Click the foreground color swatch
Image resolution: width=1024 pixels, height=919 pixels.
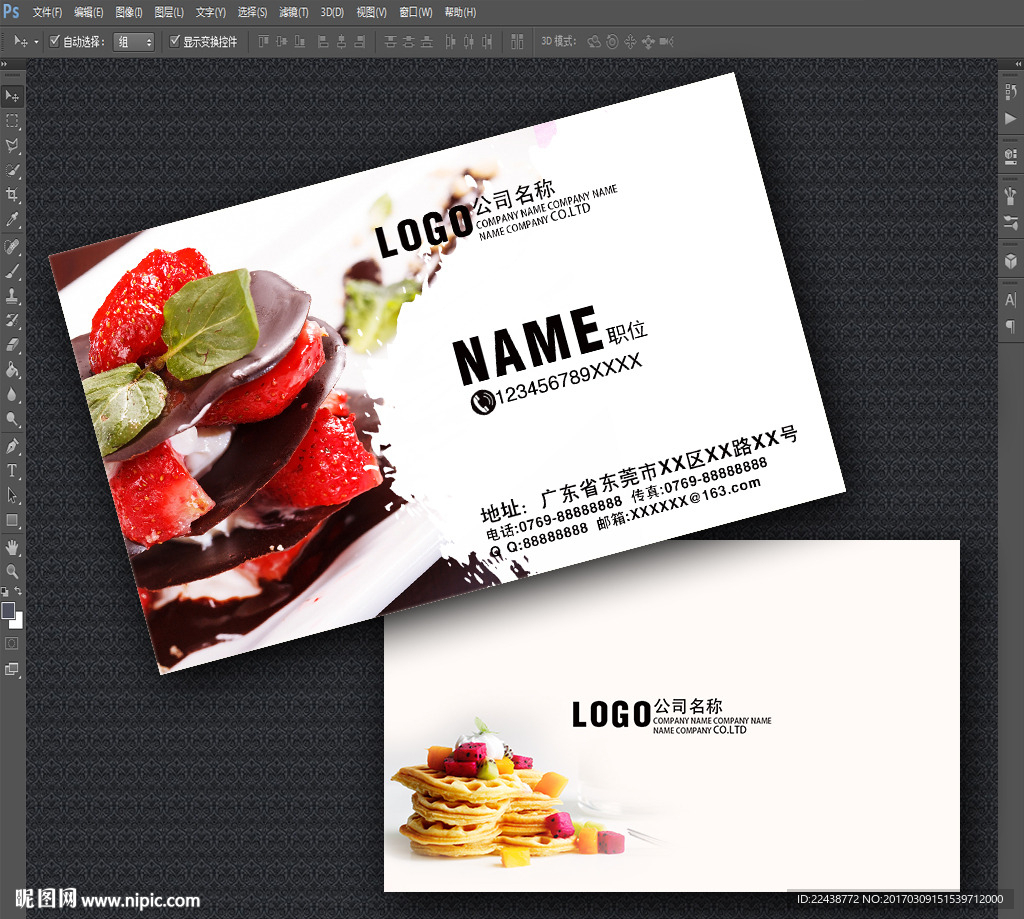point(8,610)
